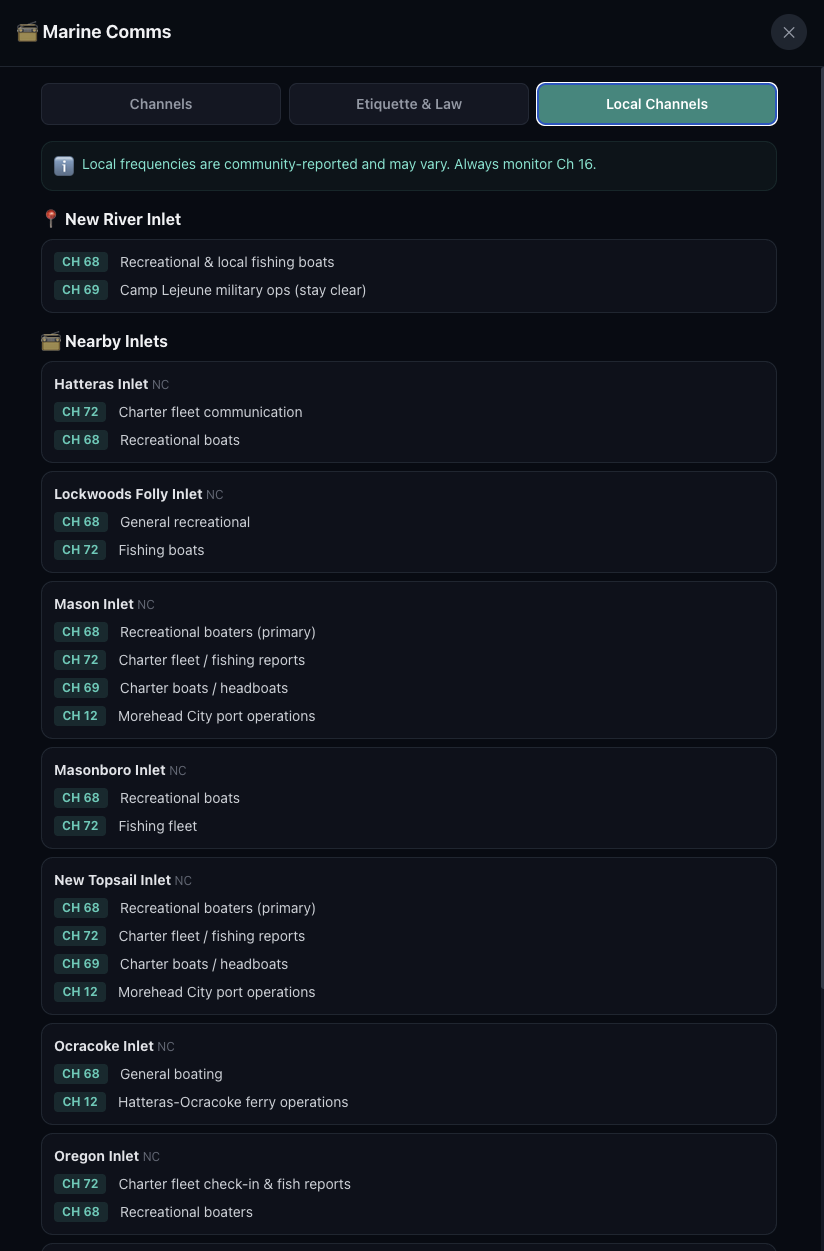This screenshot has width=824, height=1251.
Task: Click the CH 12 badge for Ocracoke ferry operations
Action: click(x=80, y=1101)
